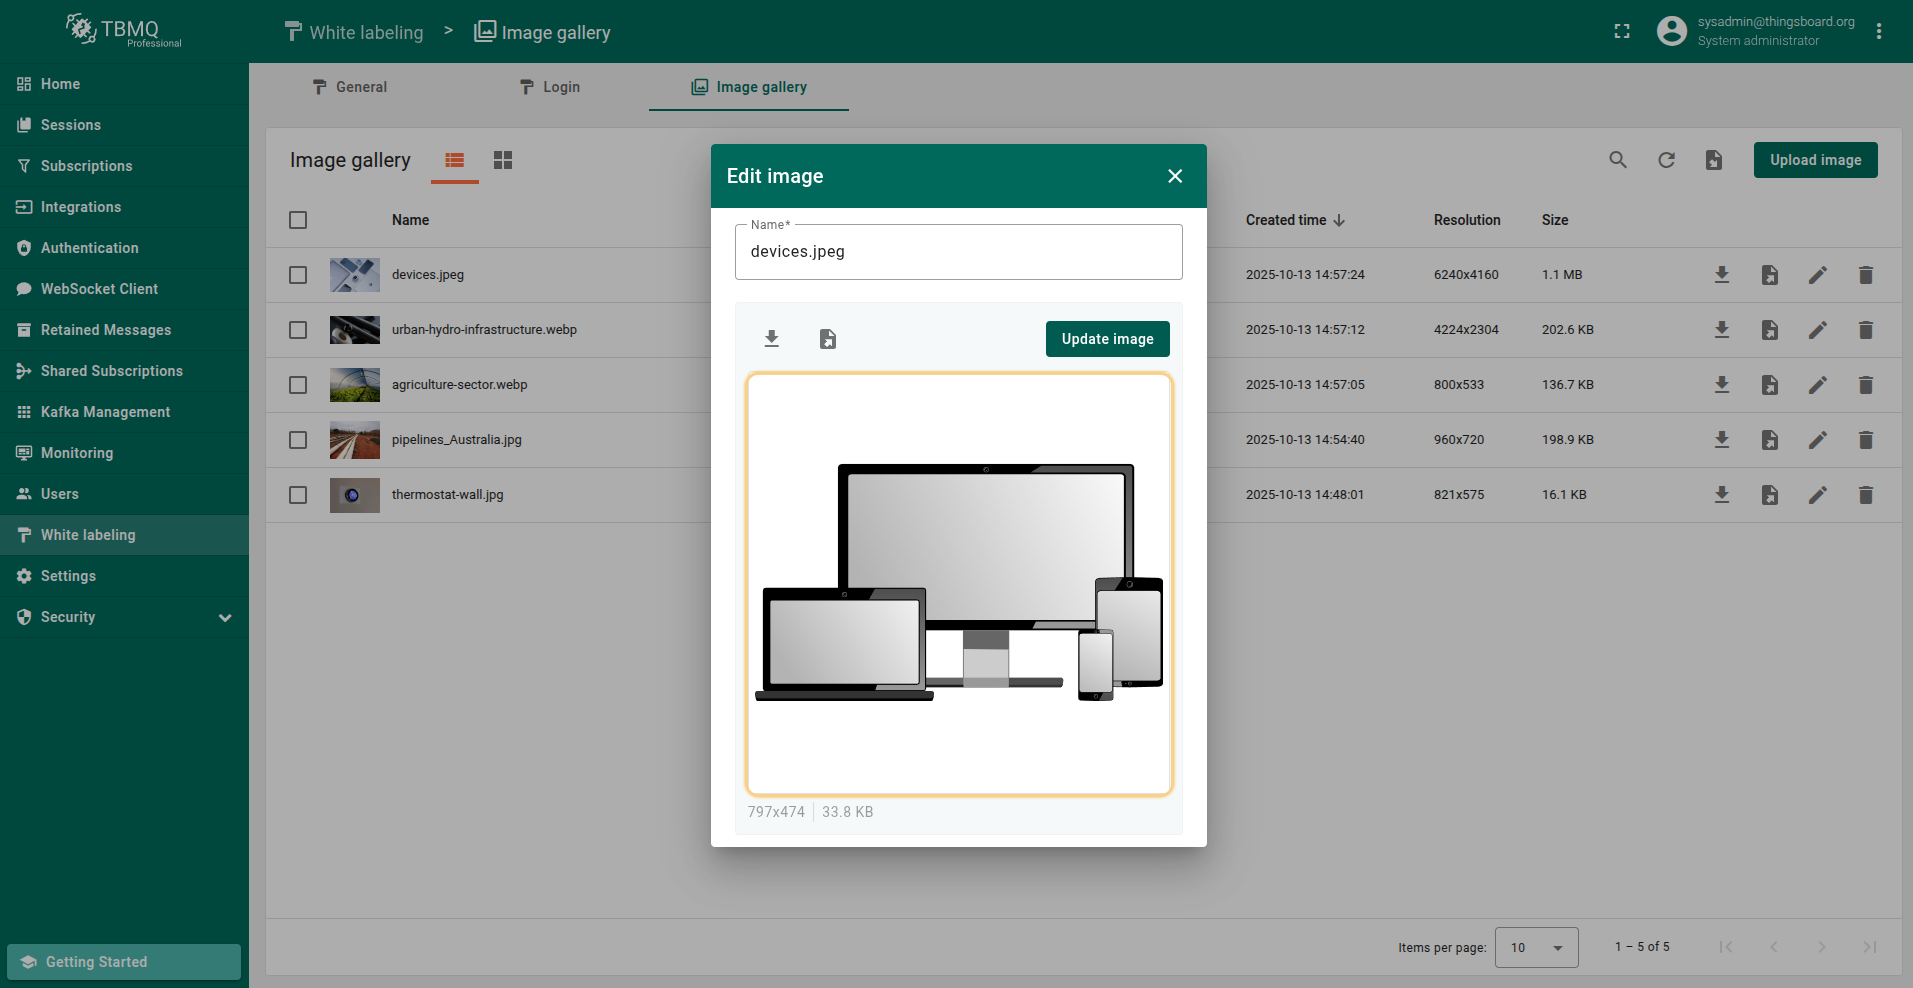Toggle the select-all checkbox in header
Viewport: 1913px width, 988px height.
tap(298, 220)
